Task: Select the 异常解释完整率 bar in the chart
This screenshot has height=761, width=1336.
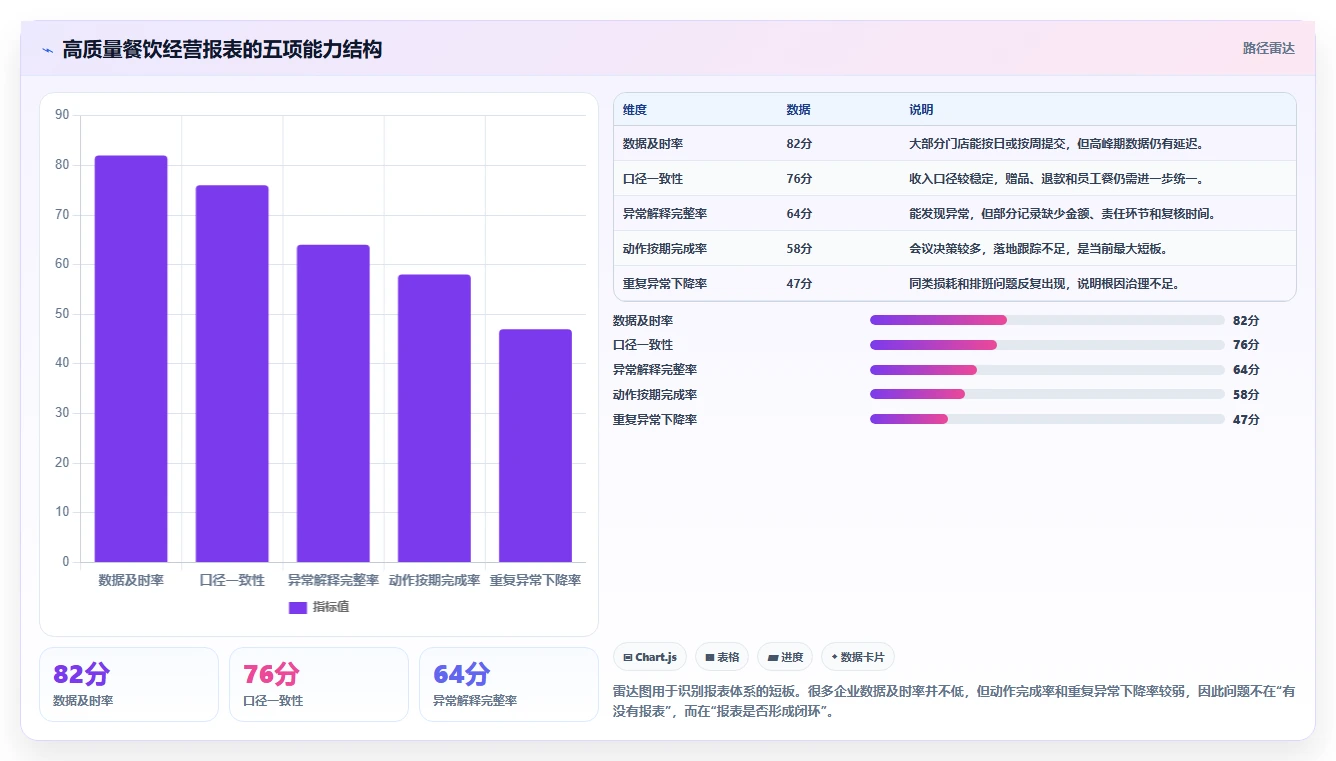Action: [333, 403]
